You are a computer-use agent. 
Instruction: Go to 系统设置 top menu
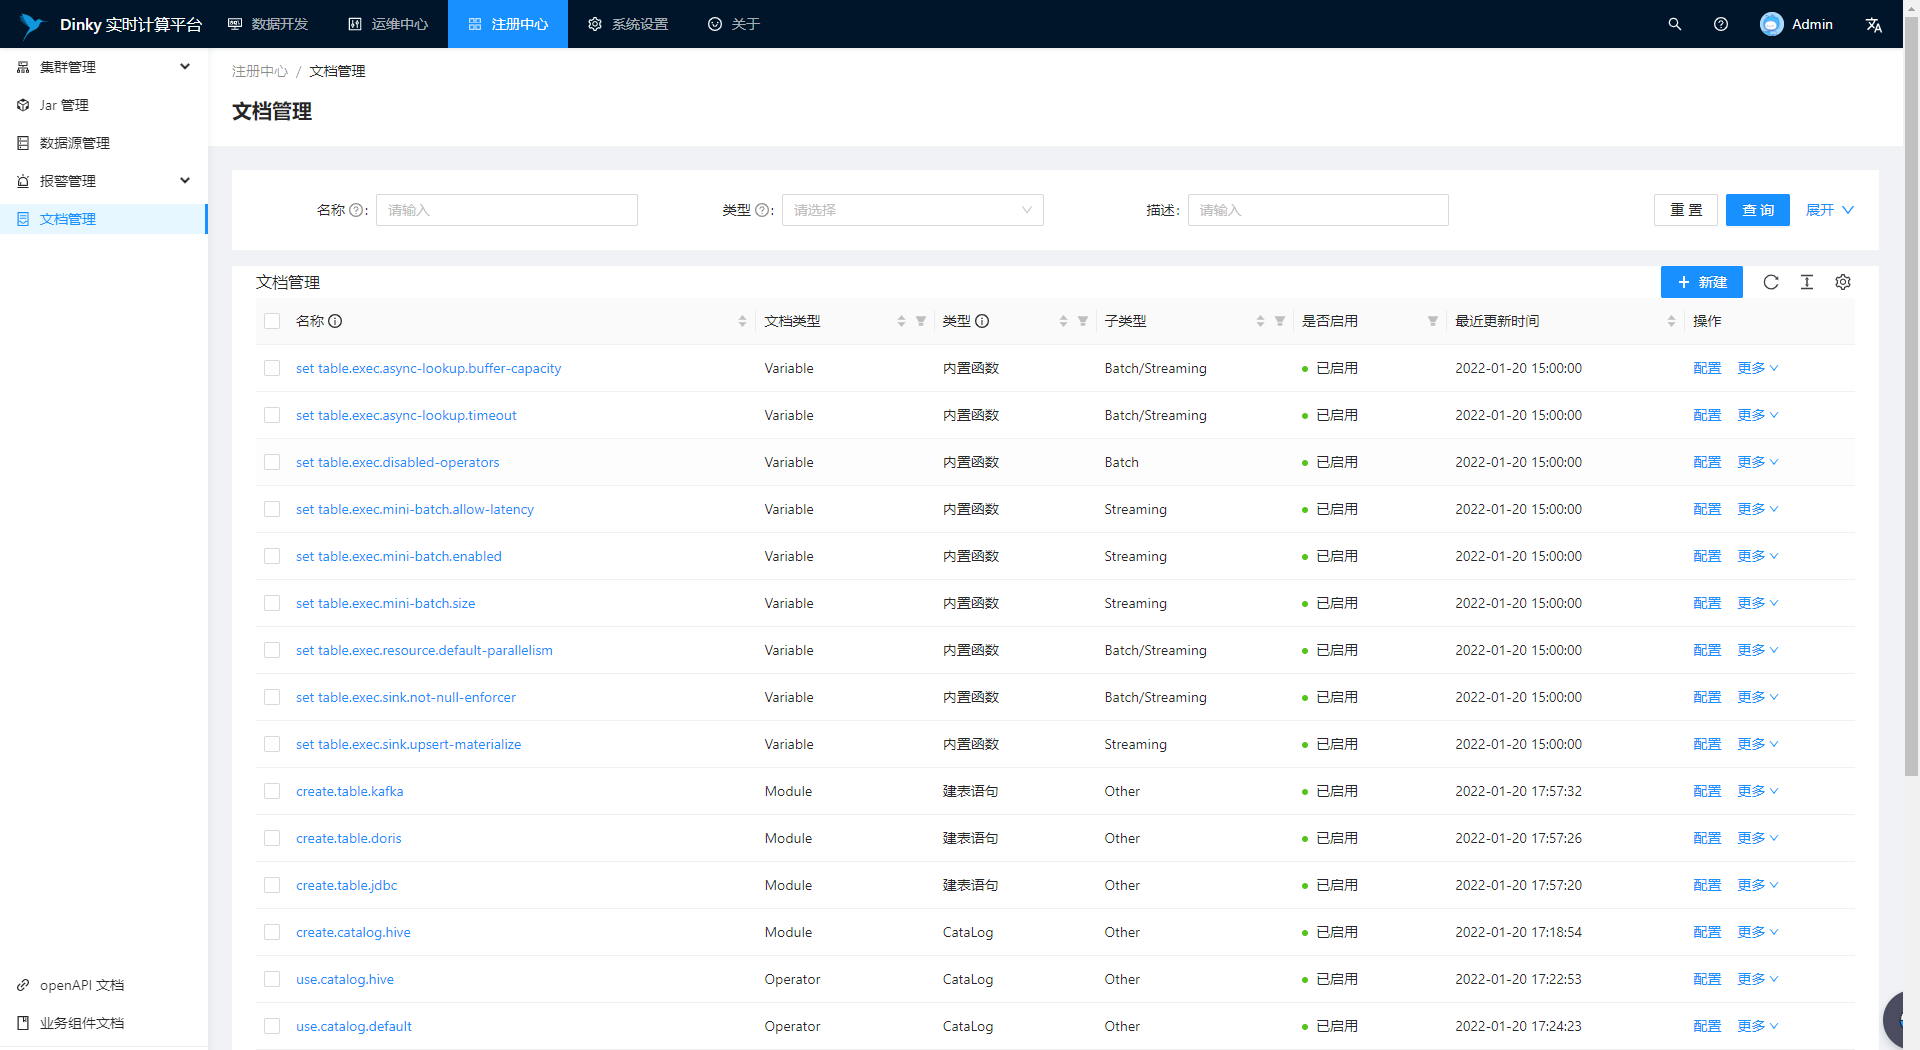tap(628, 24)
